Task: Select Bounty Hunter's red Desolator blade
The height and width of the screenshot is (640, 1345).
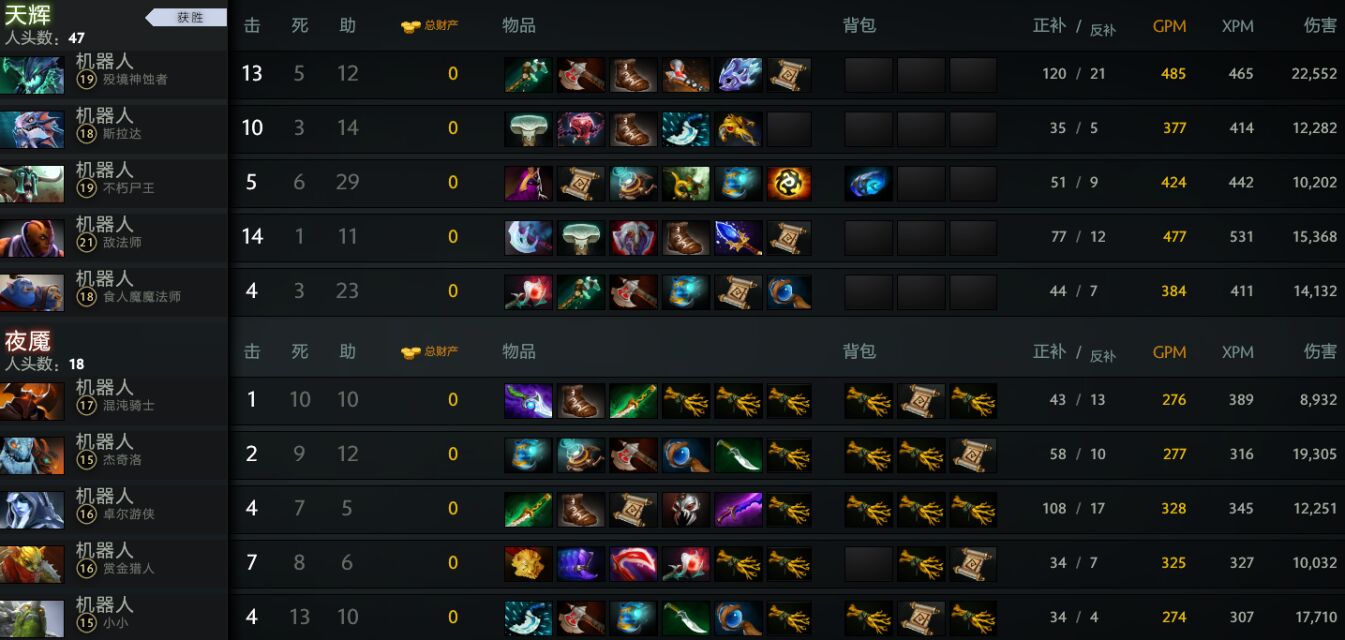Action: 633,563
